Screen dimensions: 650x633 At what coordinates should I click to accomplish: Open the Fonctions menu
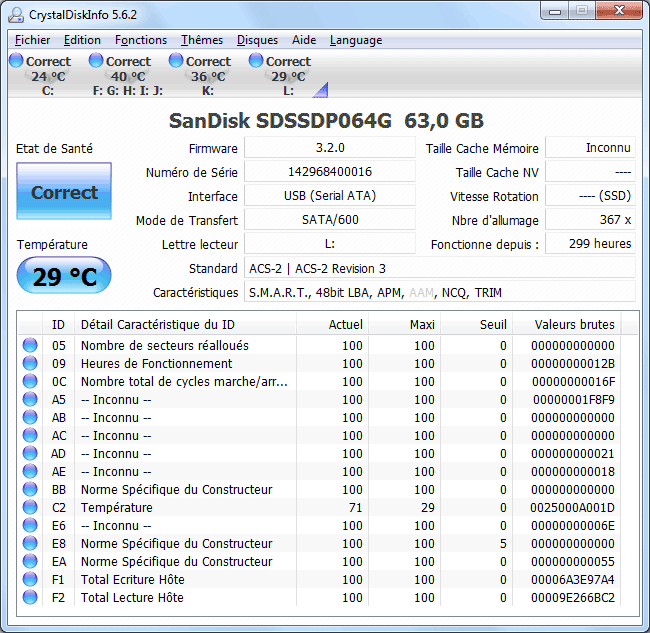(x=141, y=40)
